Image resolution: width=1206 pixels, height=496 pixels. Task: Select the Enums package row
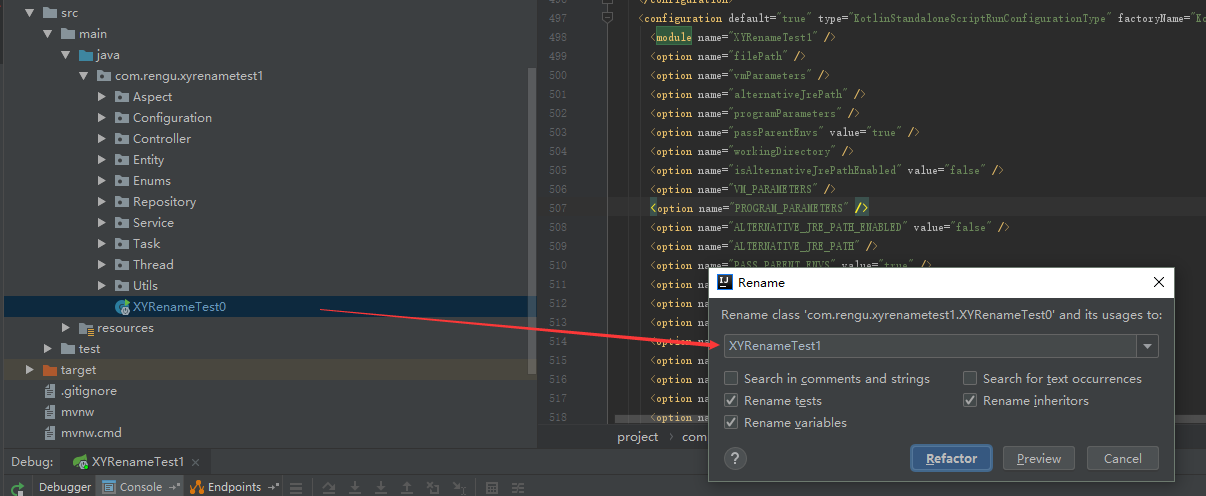[x=268, y=181]
